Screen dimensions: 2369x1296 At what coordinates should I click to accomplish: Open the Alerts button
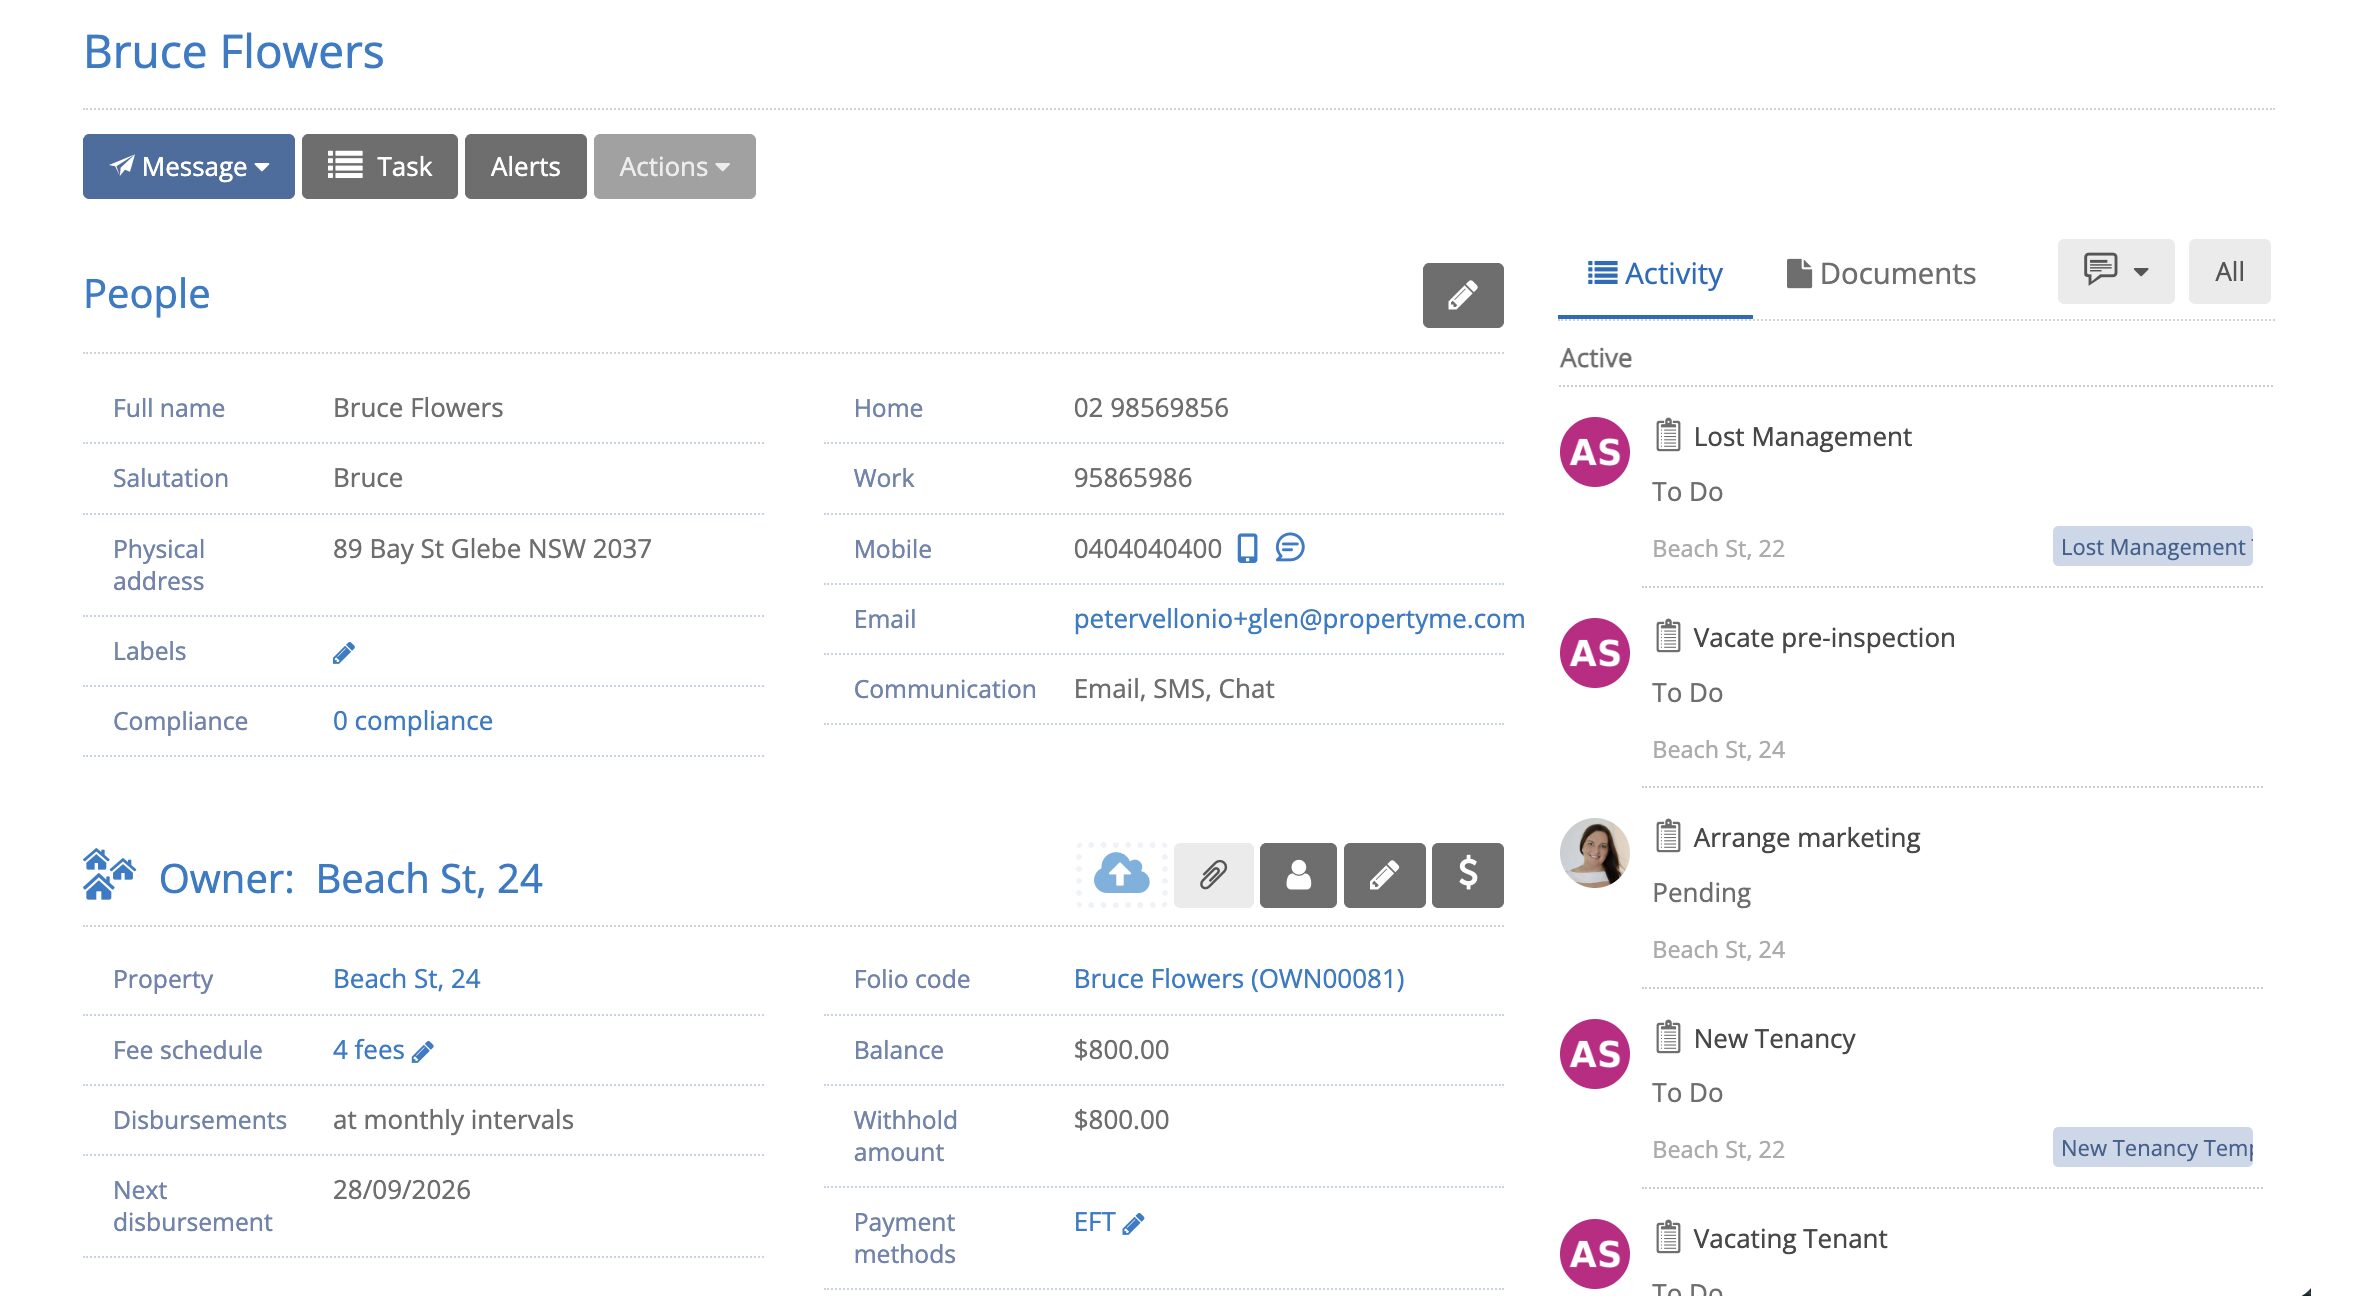coord(525,166)
